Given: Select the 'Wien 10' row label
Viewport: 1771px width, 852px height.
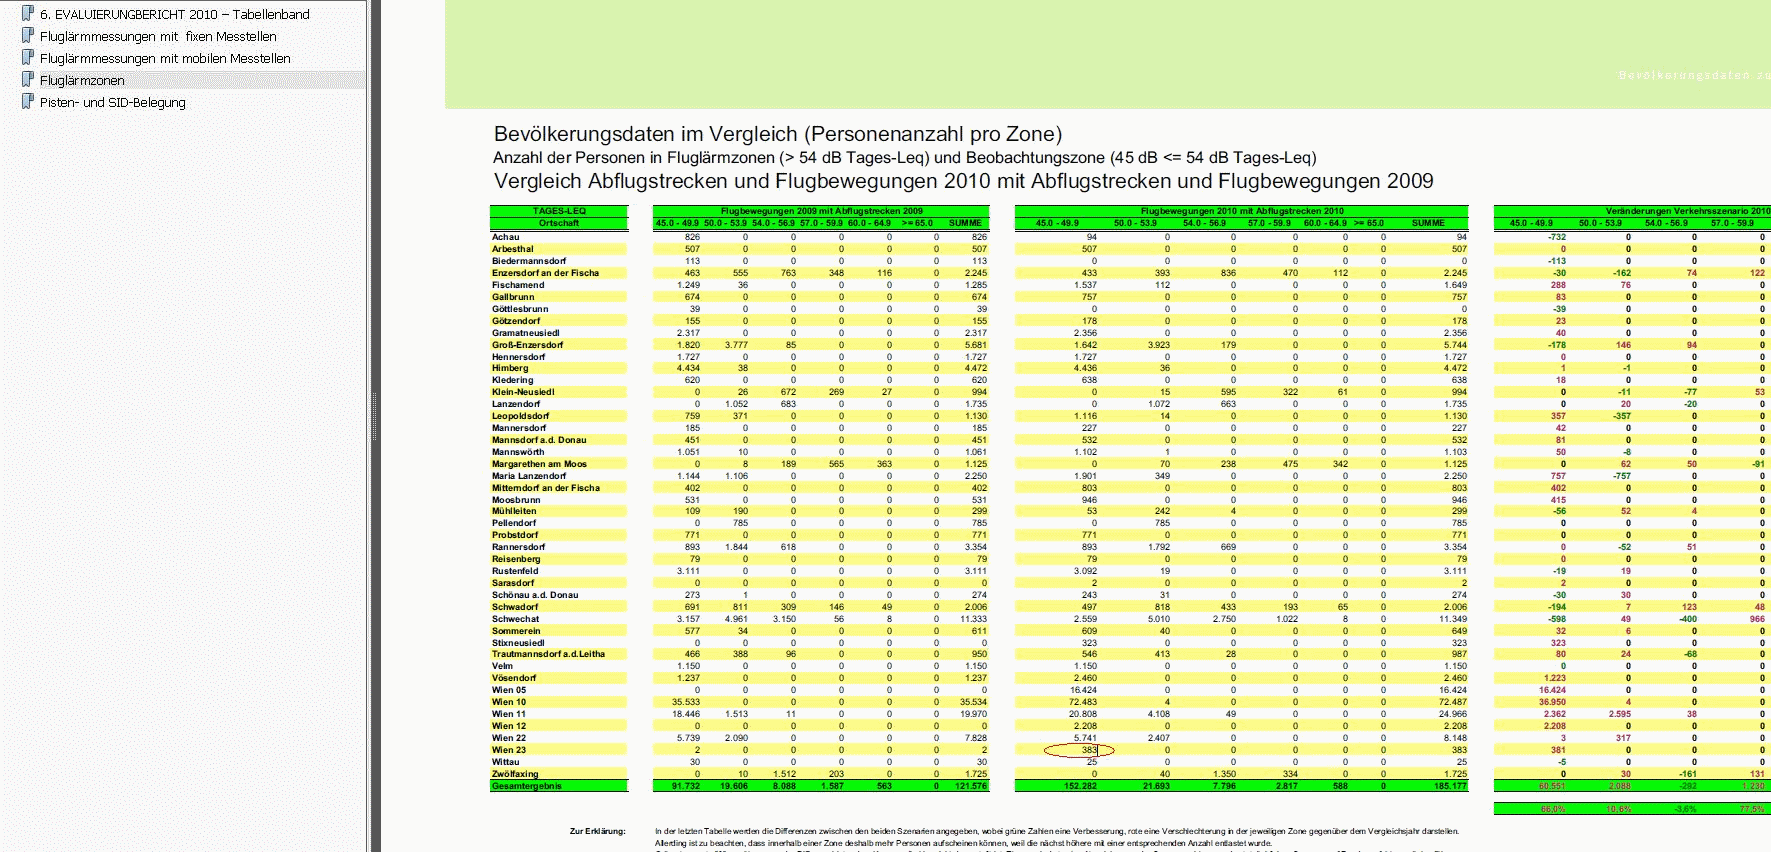Looking at the screenshot, I should (x=509, y=702).
